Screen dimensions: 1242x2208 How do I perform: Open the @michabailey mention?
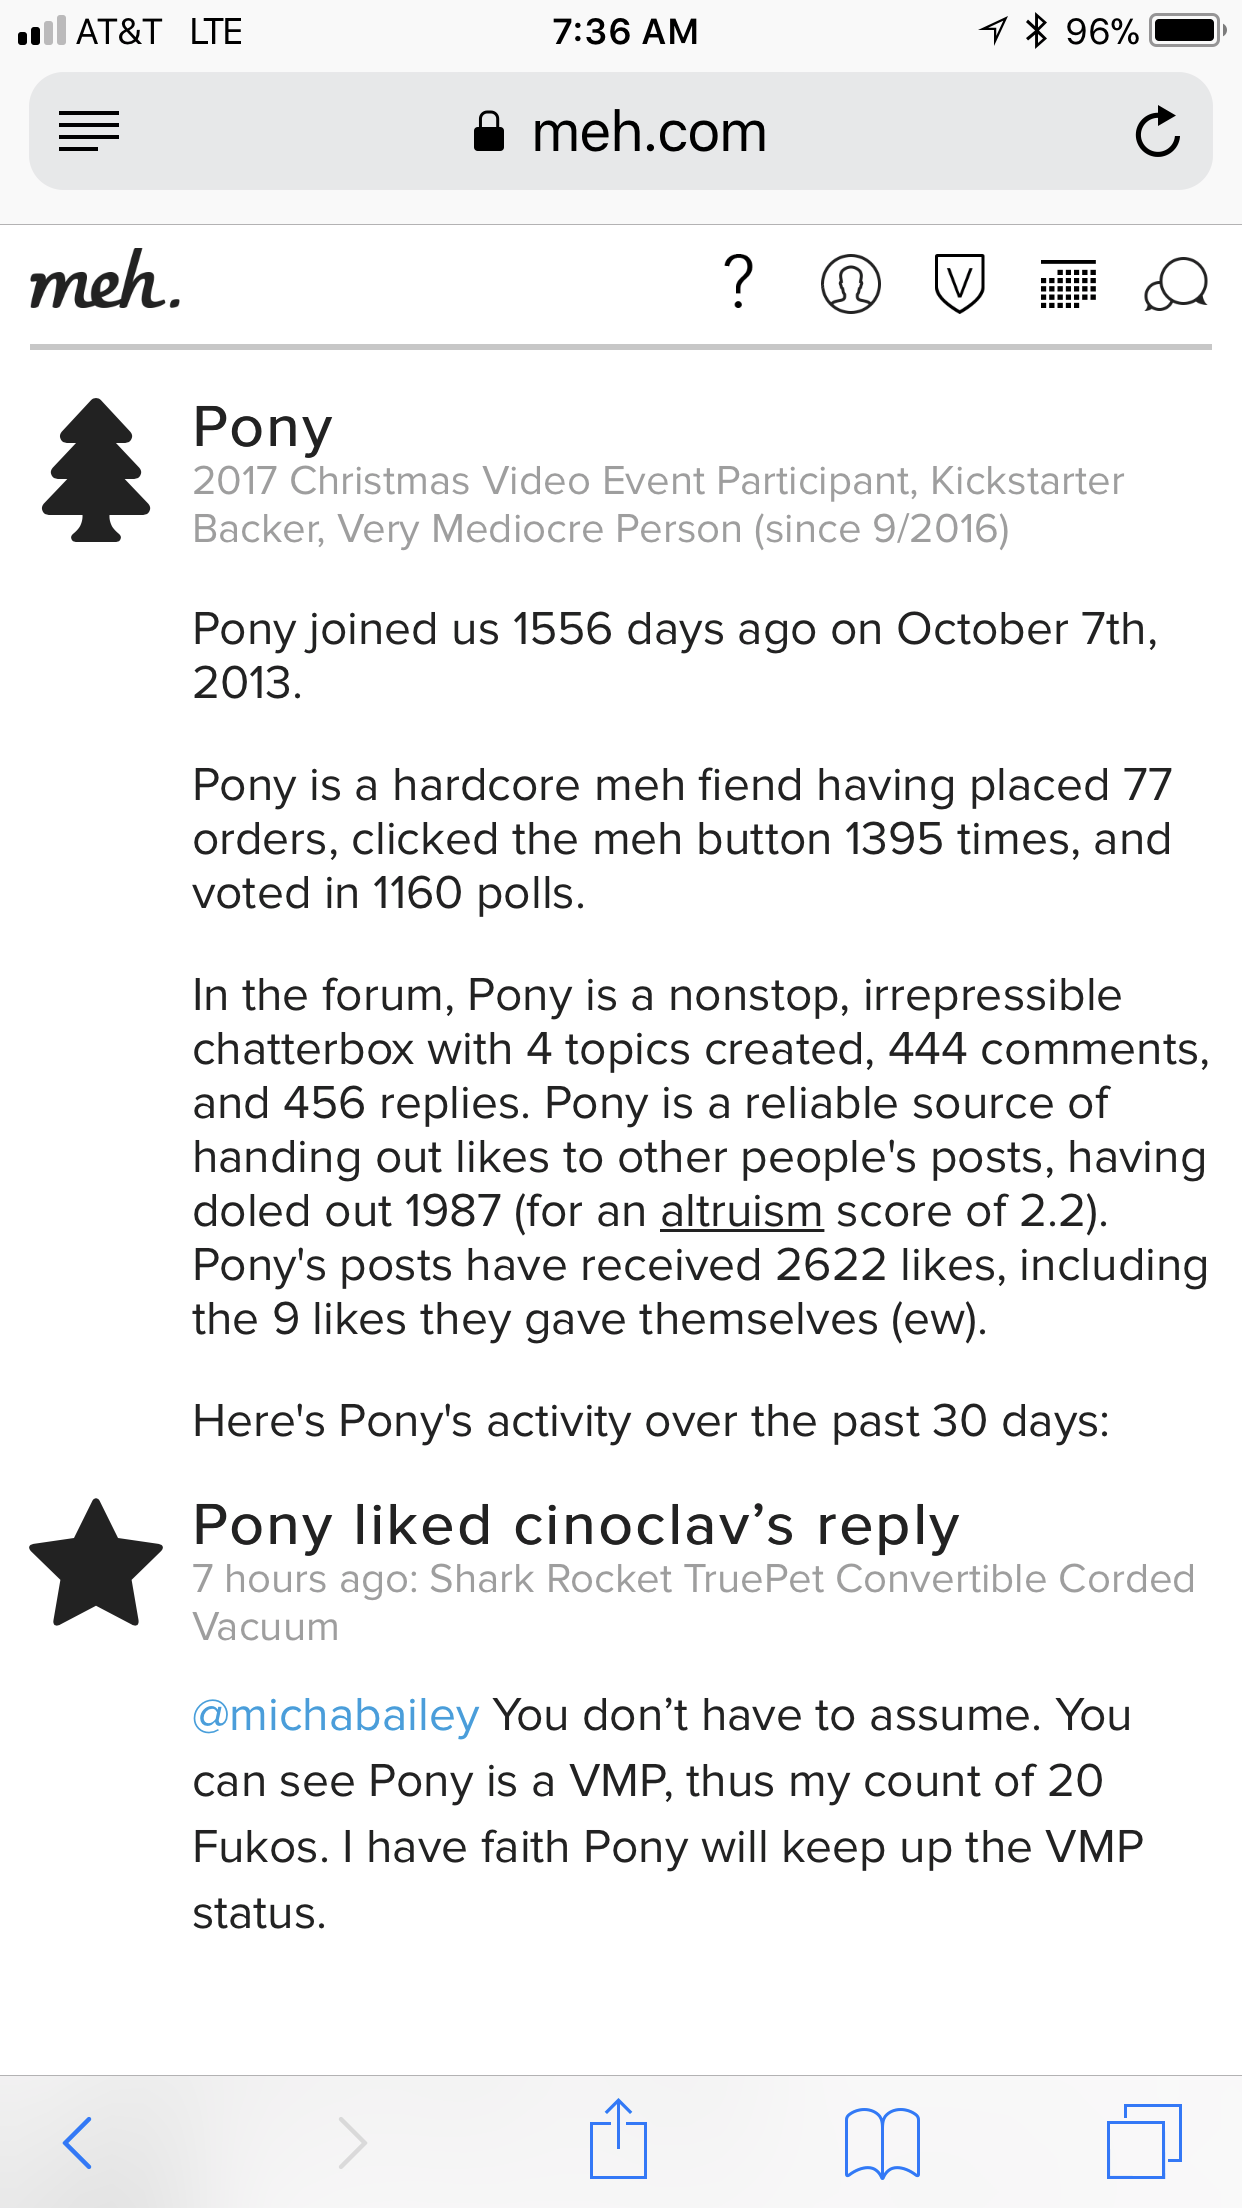click(x=336, y=1715)
